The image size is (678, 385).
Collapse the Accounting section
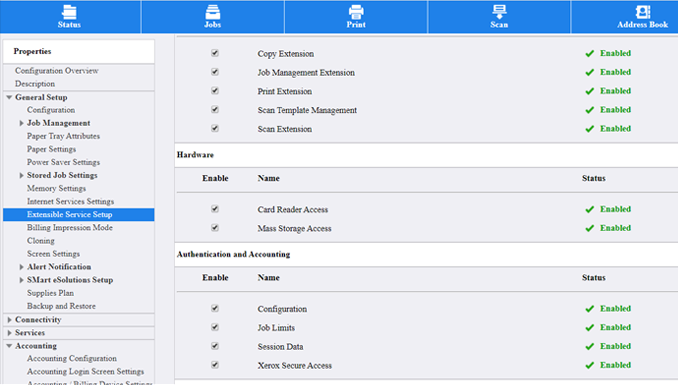pyautogui.click(x=9, y=346)
